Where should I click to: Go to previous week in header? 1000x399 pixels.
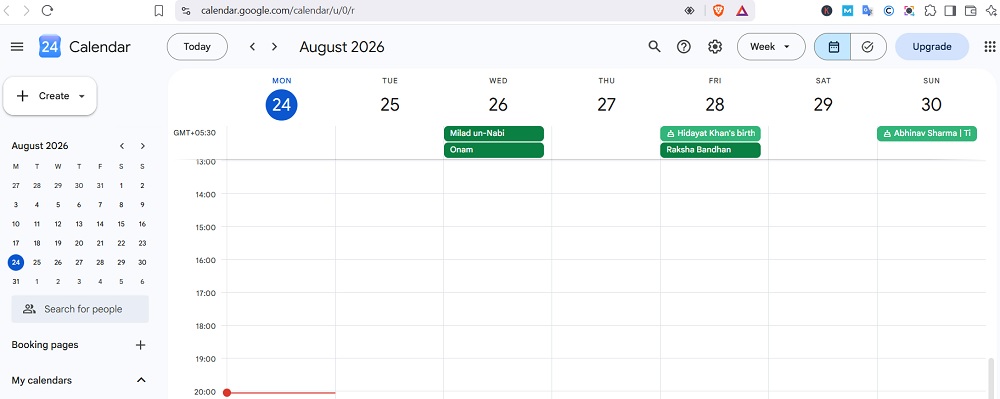(253, 47)
